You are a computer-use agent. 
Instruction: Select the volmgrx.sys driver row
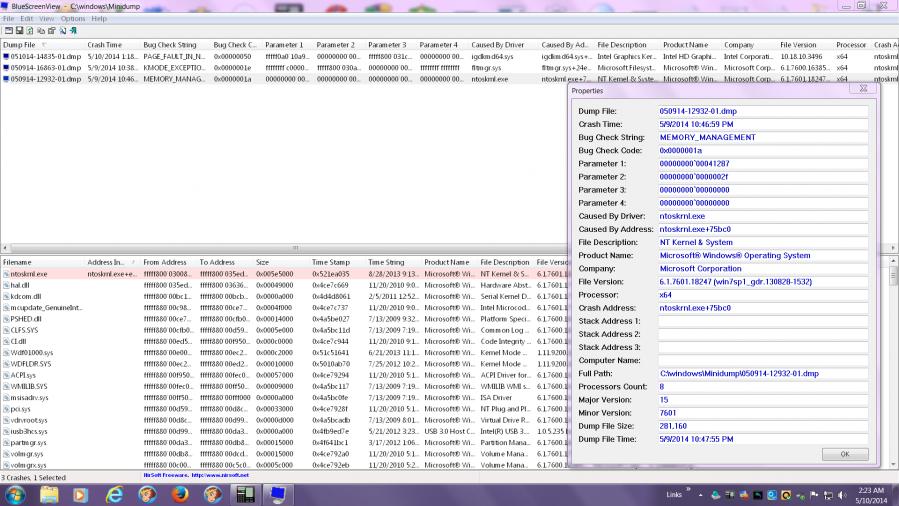pyautogui.click(x=284, y=465)
